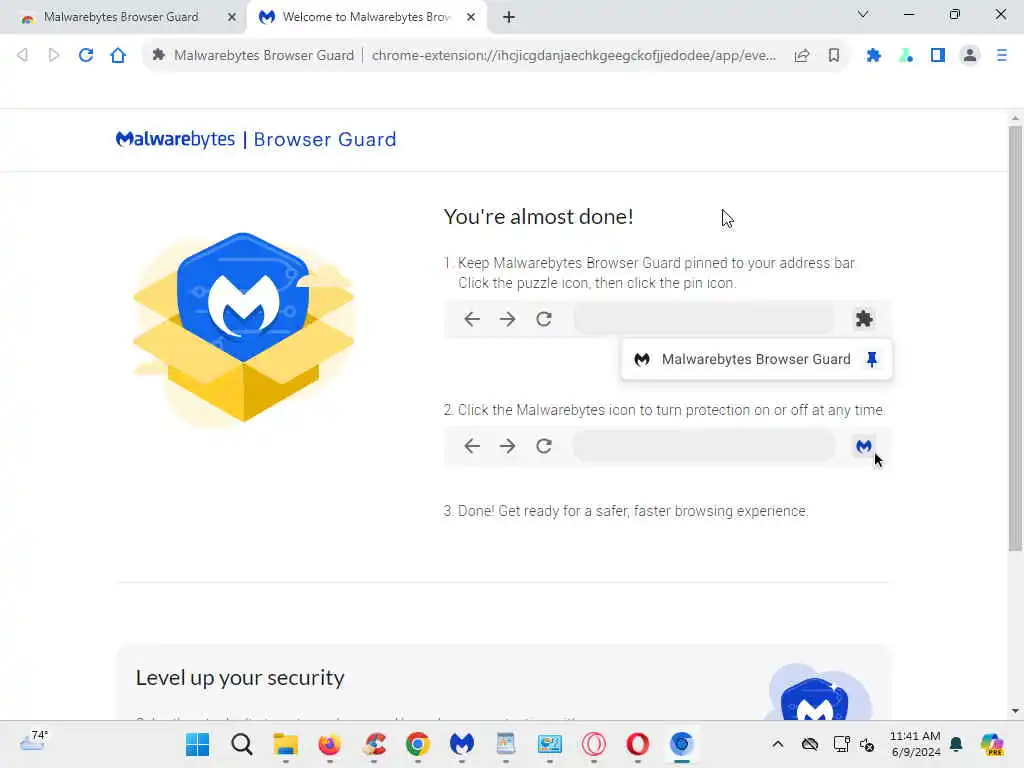
Task: Click the browser forward arrow
Action: (x=54, y=55)
